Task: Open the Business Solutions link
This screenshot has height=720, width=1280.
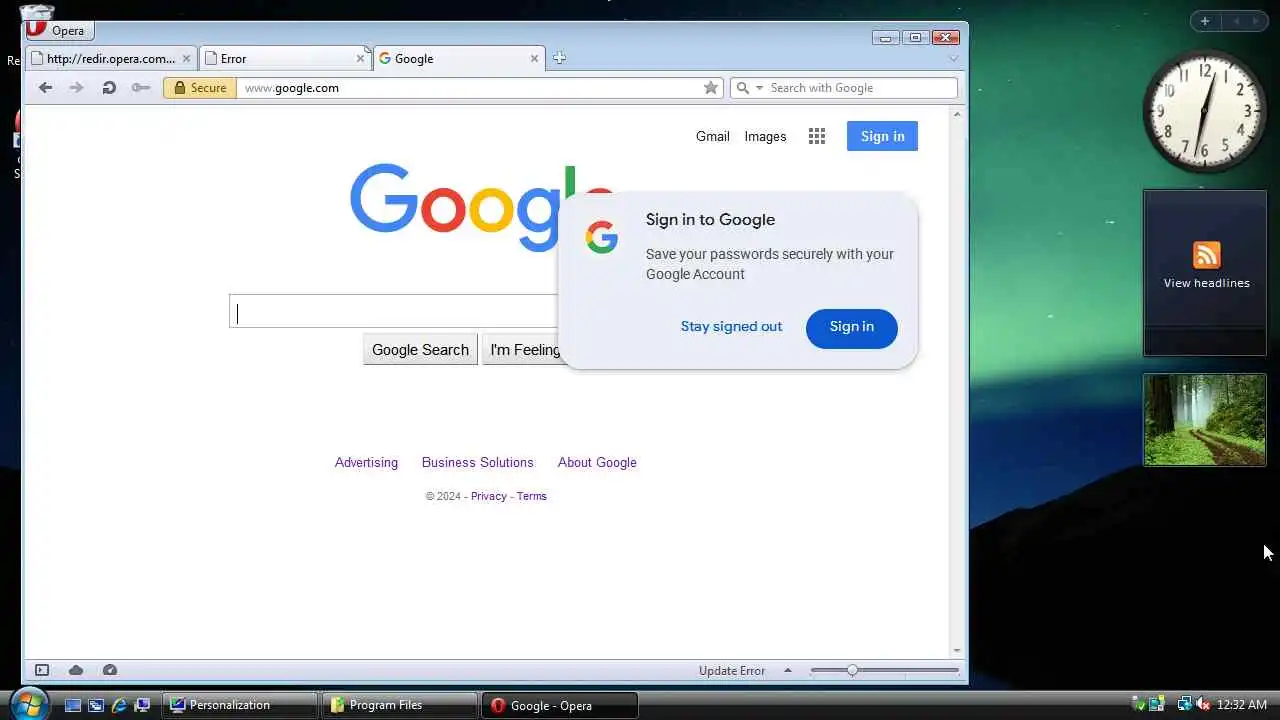Action: 478,462
